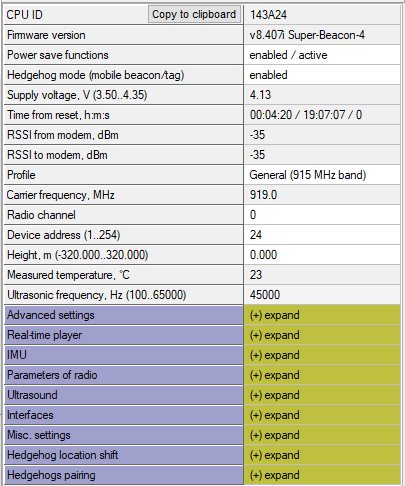
Task: Select the CPU ID label
Action: click(x=25, y=15)
